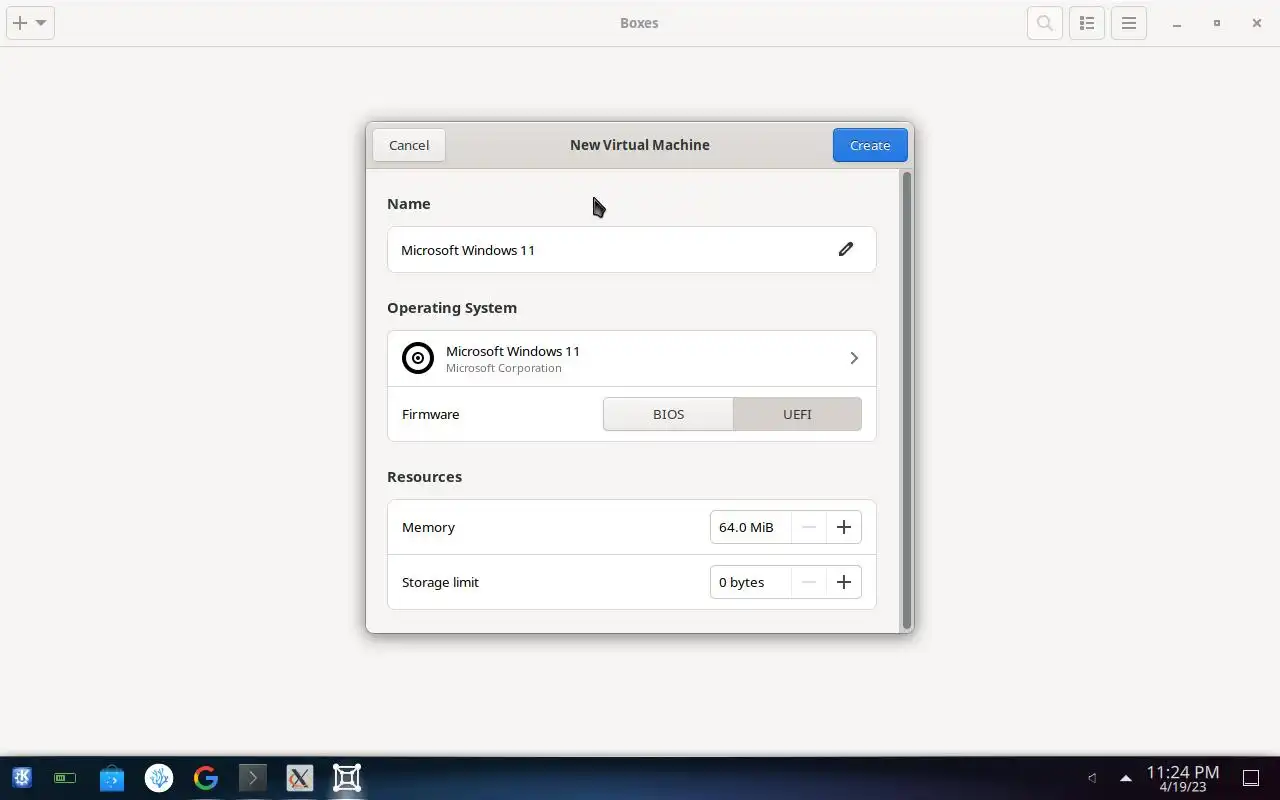Viewport: 1280px width, 800px height.
Task: Decrease Memory with the minus button
Action: pos(809,527)
